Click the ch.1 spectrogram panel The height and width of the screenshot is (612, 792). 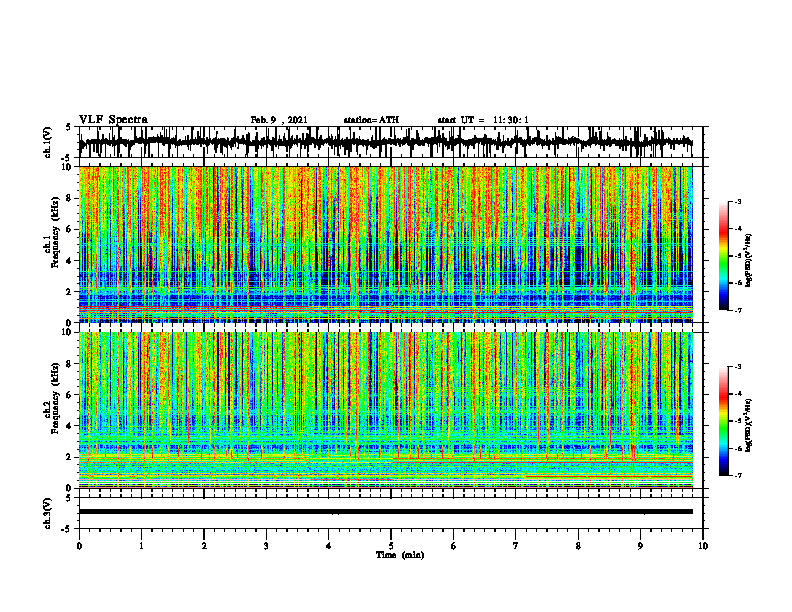tap(385, 244)
